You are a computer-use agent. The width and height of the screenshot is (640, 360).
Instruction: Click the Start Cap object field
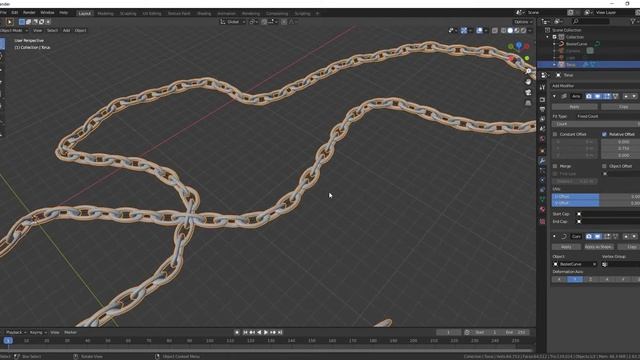pyautogui.click(x=608, y=214)
